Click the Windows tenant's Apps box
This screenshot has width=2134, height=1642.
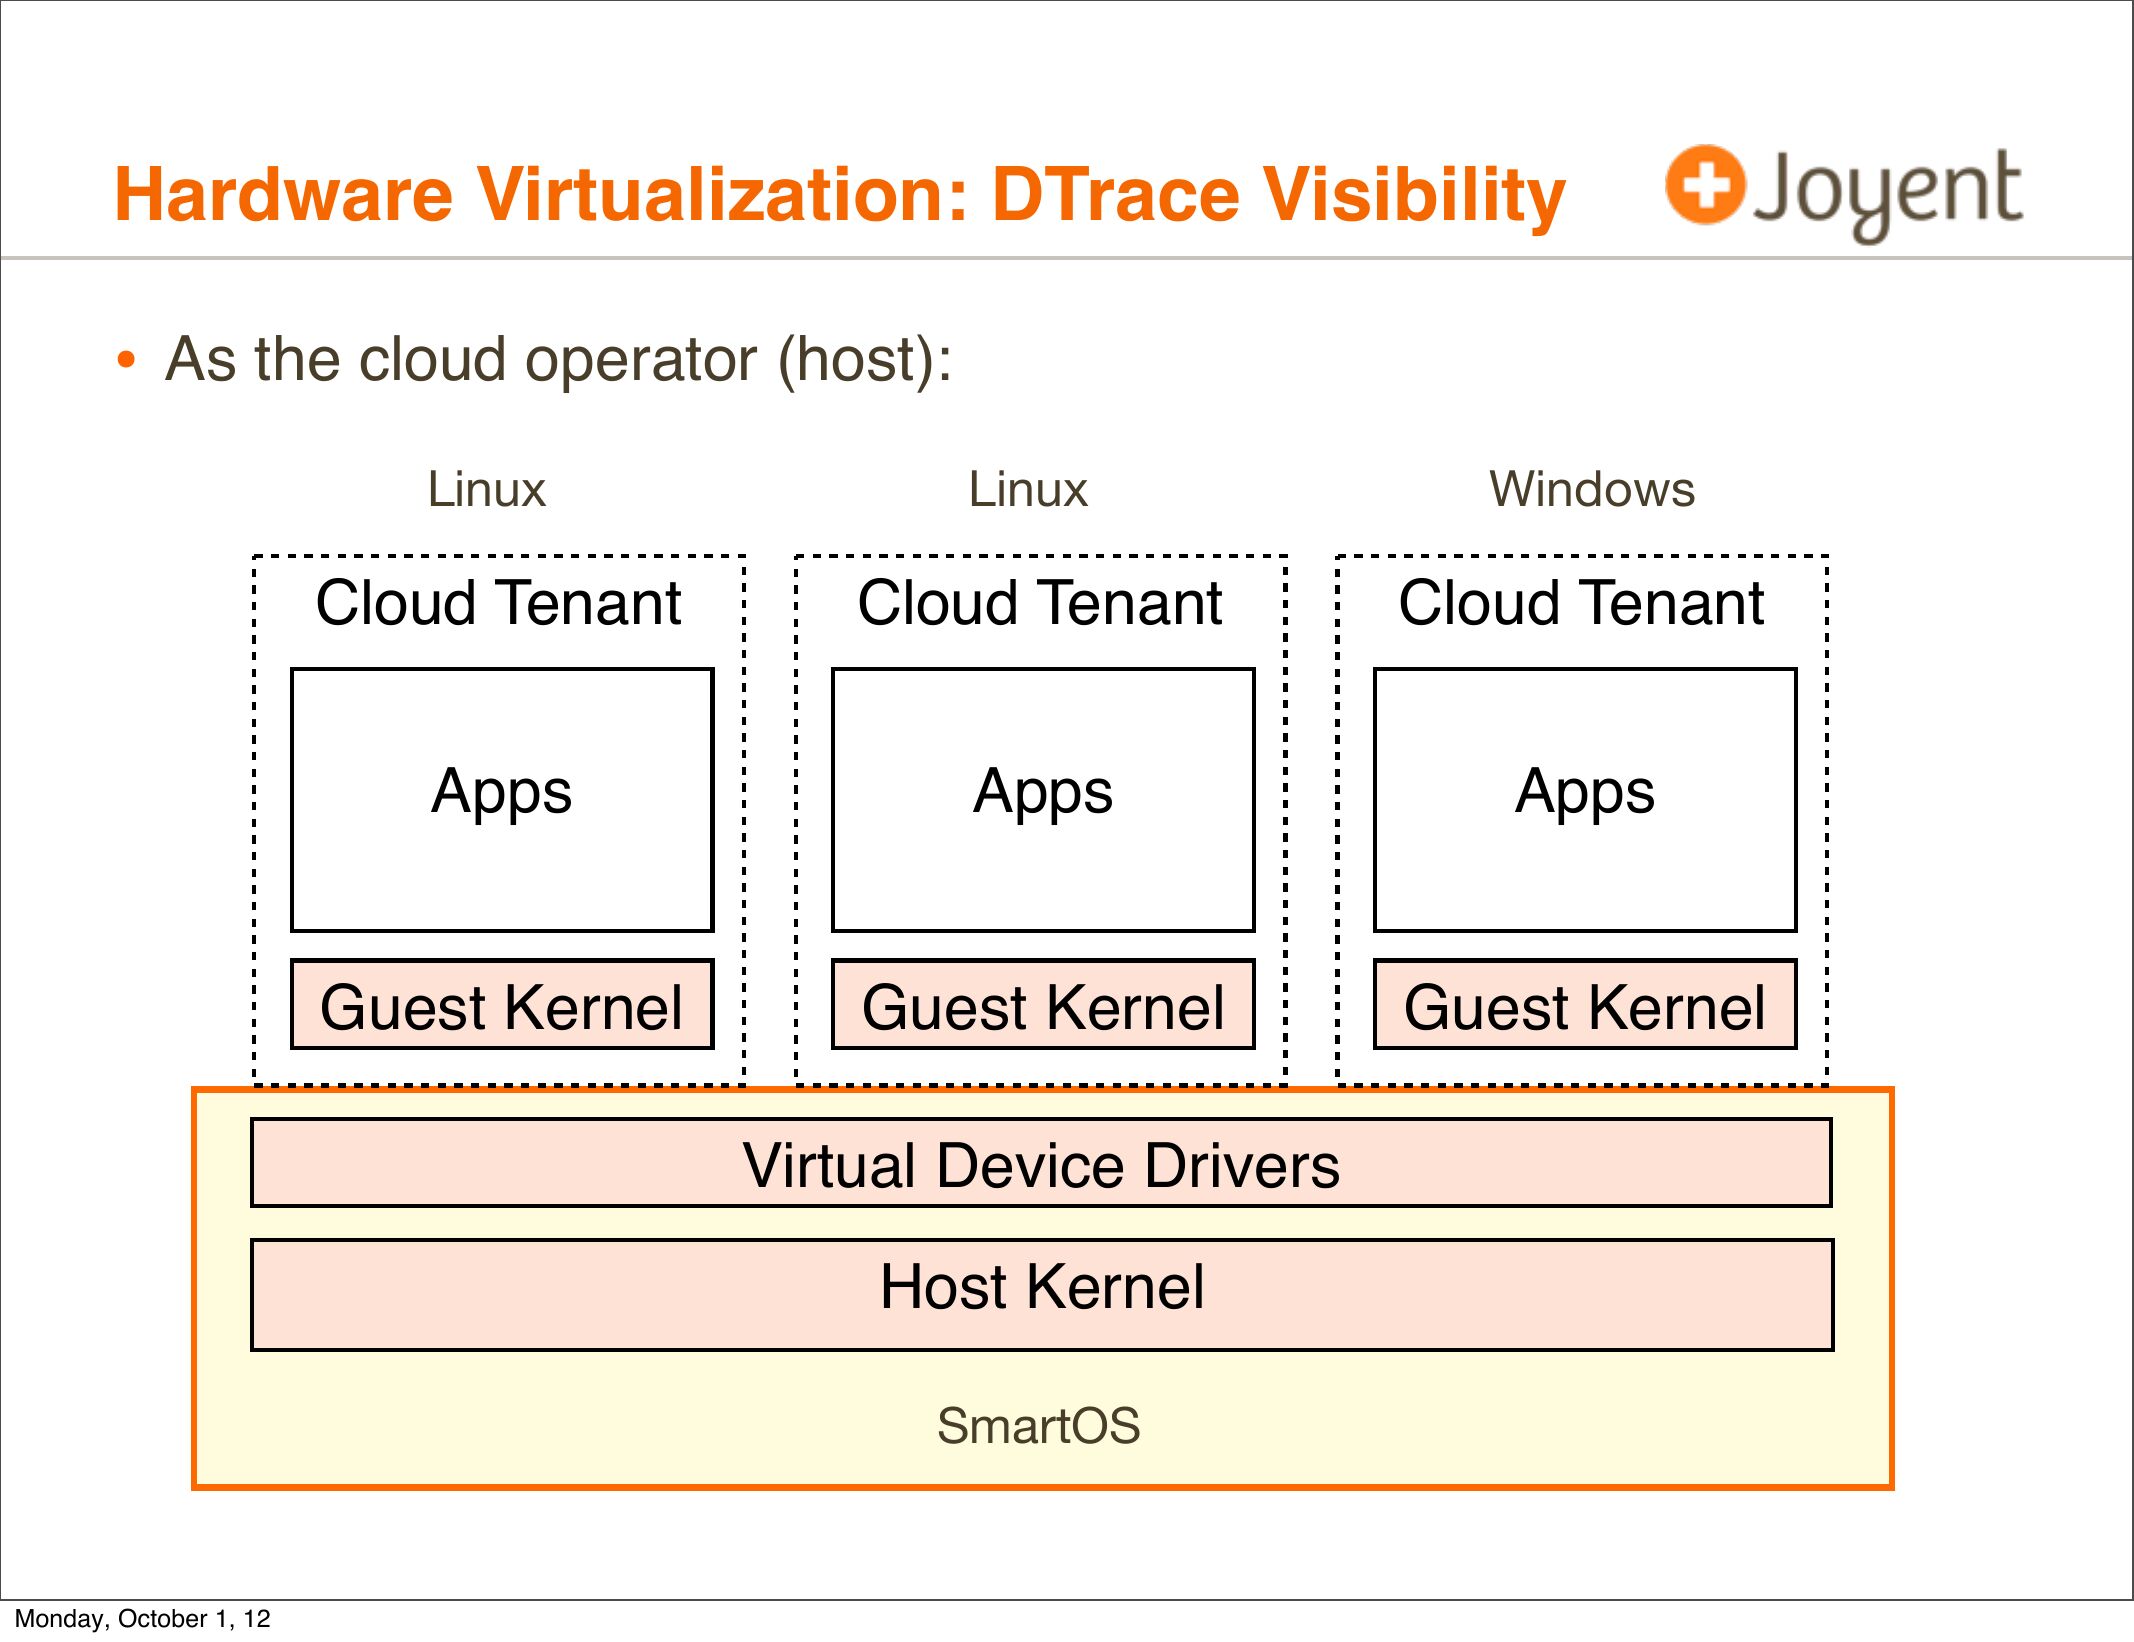[x=1585, y=800]
